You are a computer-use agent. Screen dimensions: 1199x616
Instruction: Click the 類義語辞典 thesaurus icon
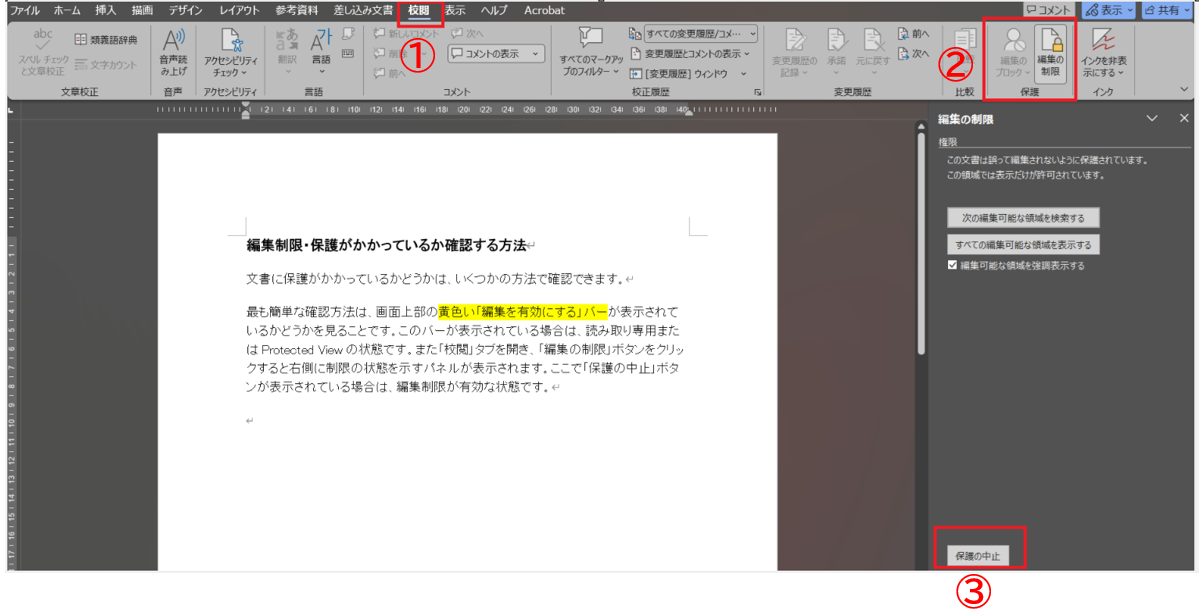pyautogui.click(x=81, y=40)
